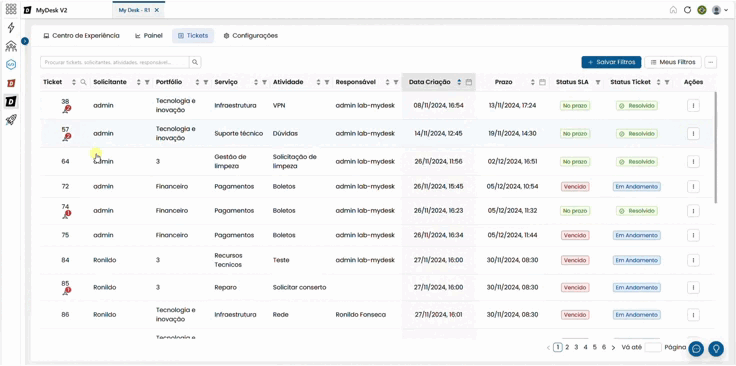Filter the Status SLA column
Screen dimensions: 736x366
pos(598,82)
